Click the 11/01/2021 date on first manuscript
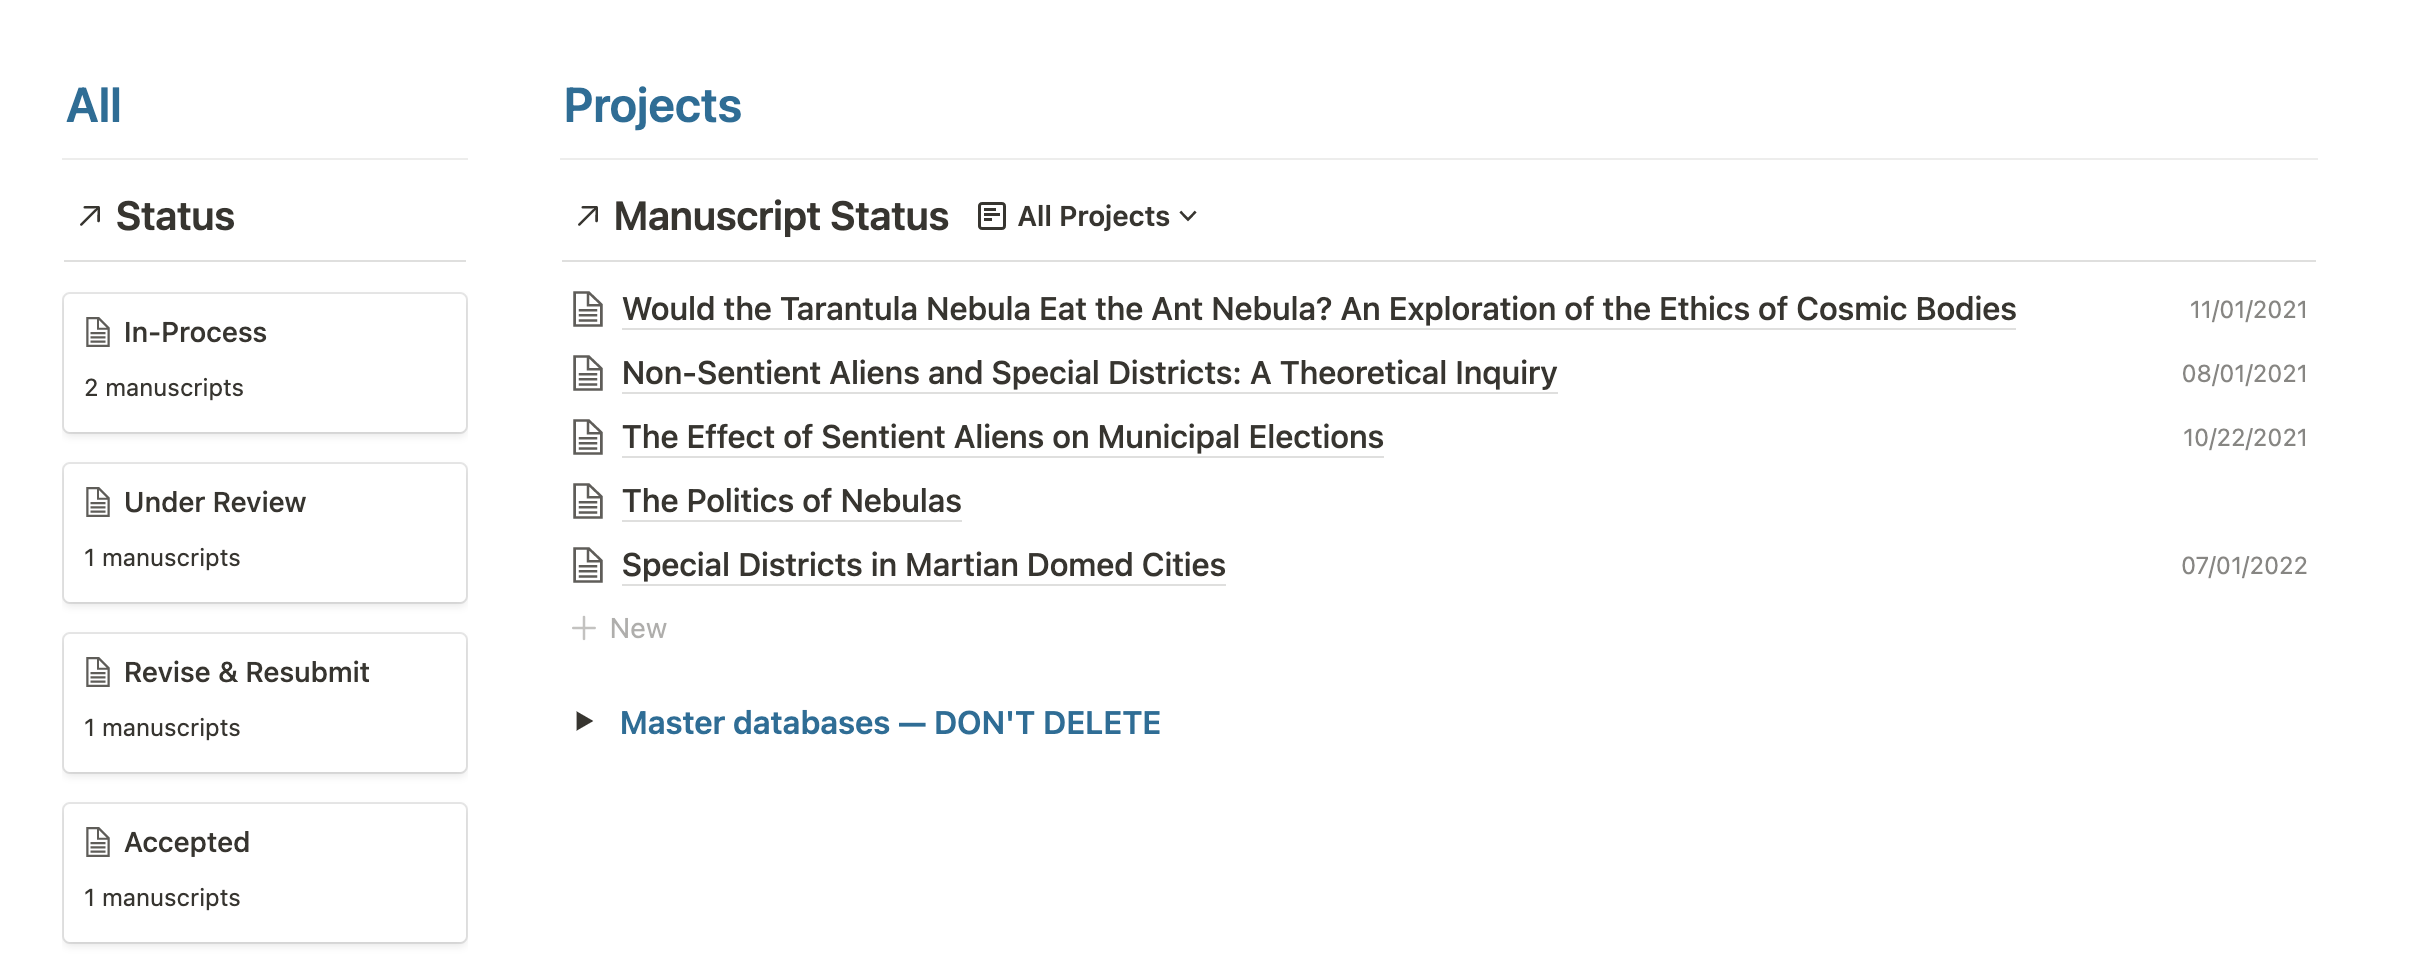Image resolution: width=2434 pixels, height=960 pixels. coord(2248,310)
